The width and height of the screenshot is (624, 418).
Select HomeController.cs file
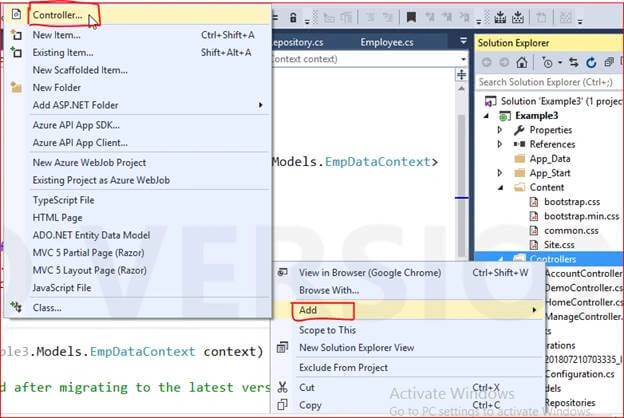pyautogui.click(x=583, y=302)
